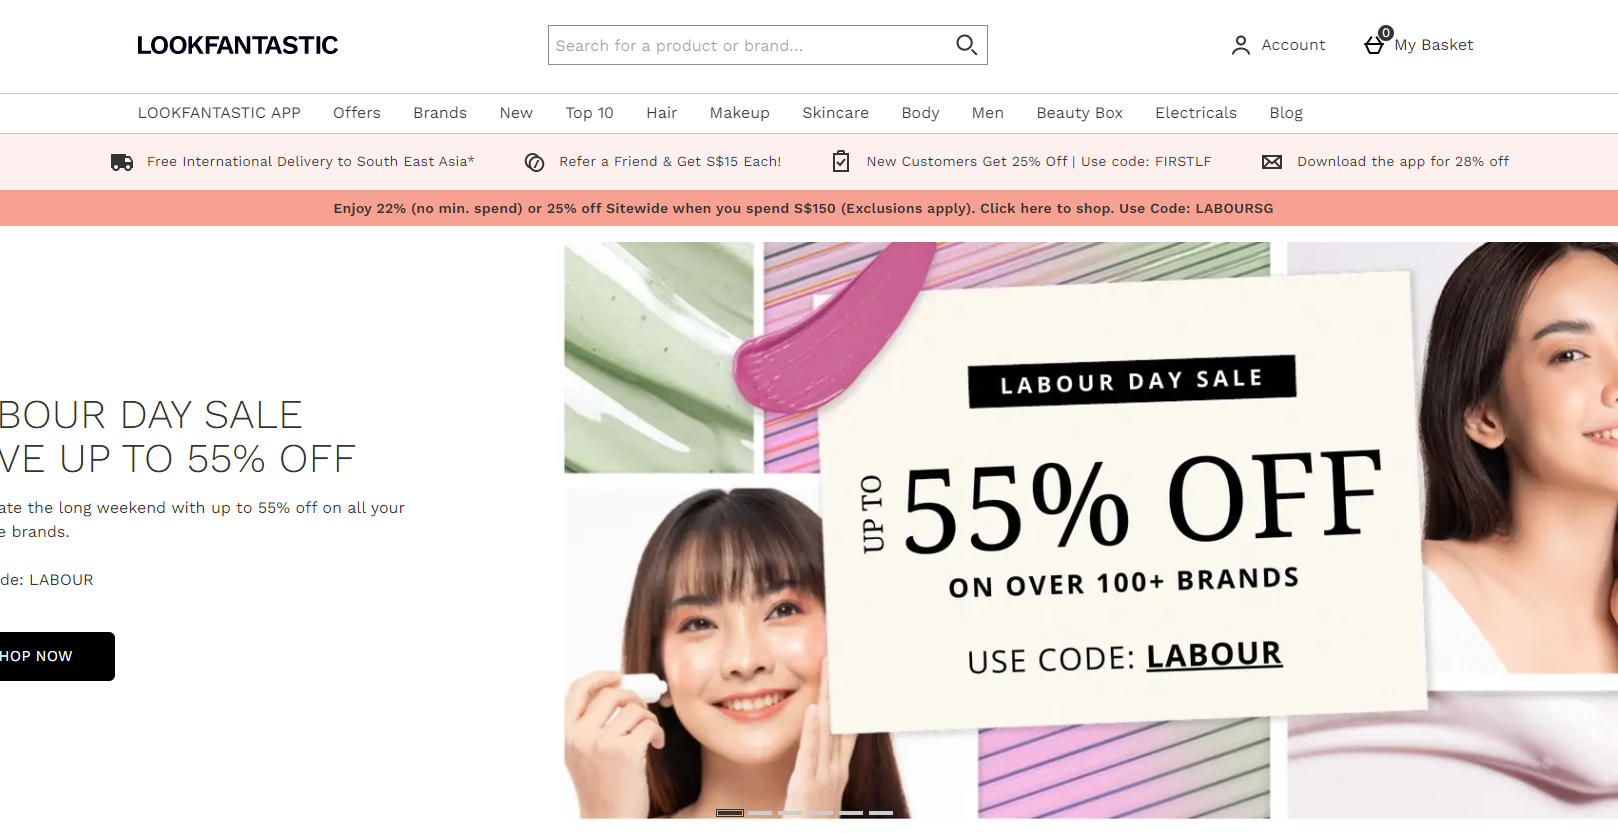Open the Beauty Box menu item
Image resolution: width=1618 pixels, height=834 pixels.
pyautogui.click(x=1079, y=113)
